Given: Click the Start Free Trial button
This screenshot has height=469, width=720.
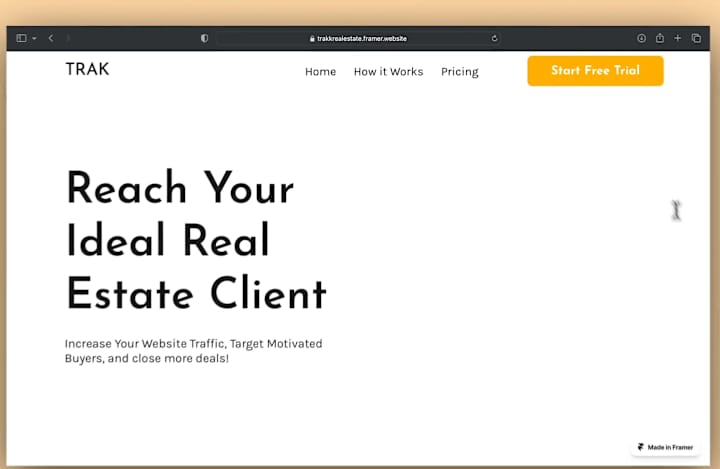Looking at the screenshot, I should pyautogui.click(x=596, y=71).
